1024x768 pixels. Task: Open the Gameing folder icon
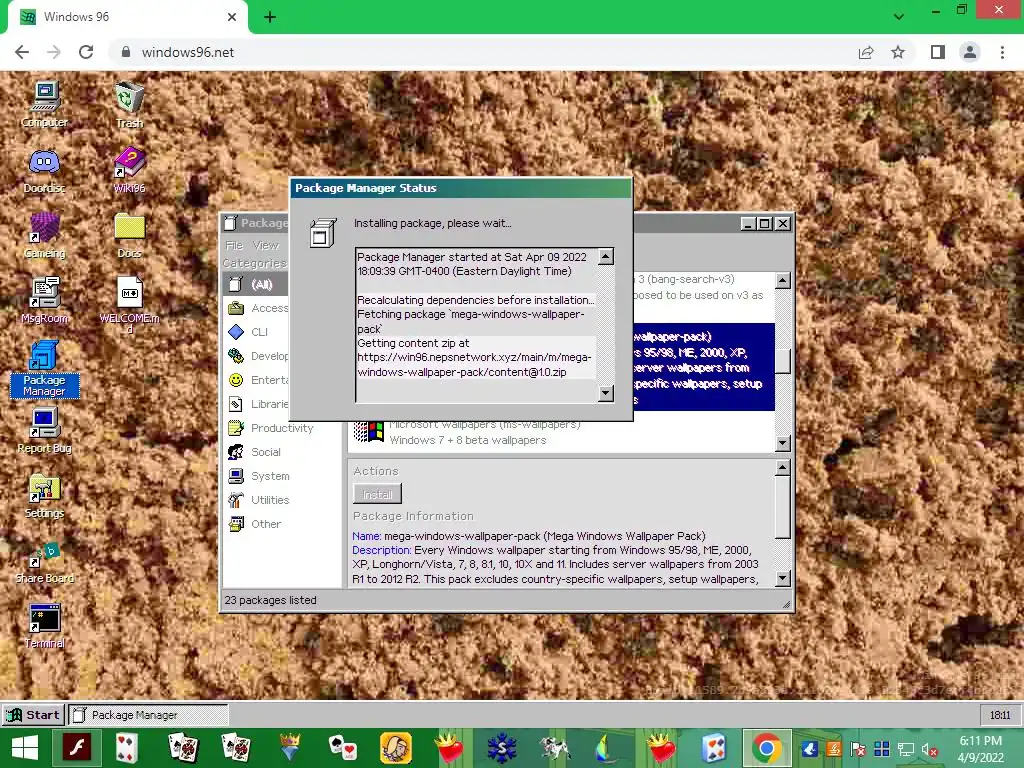coord(44,235)
